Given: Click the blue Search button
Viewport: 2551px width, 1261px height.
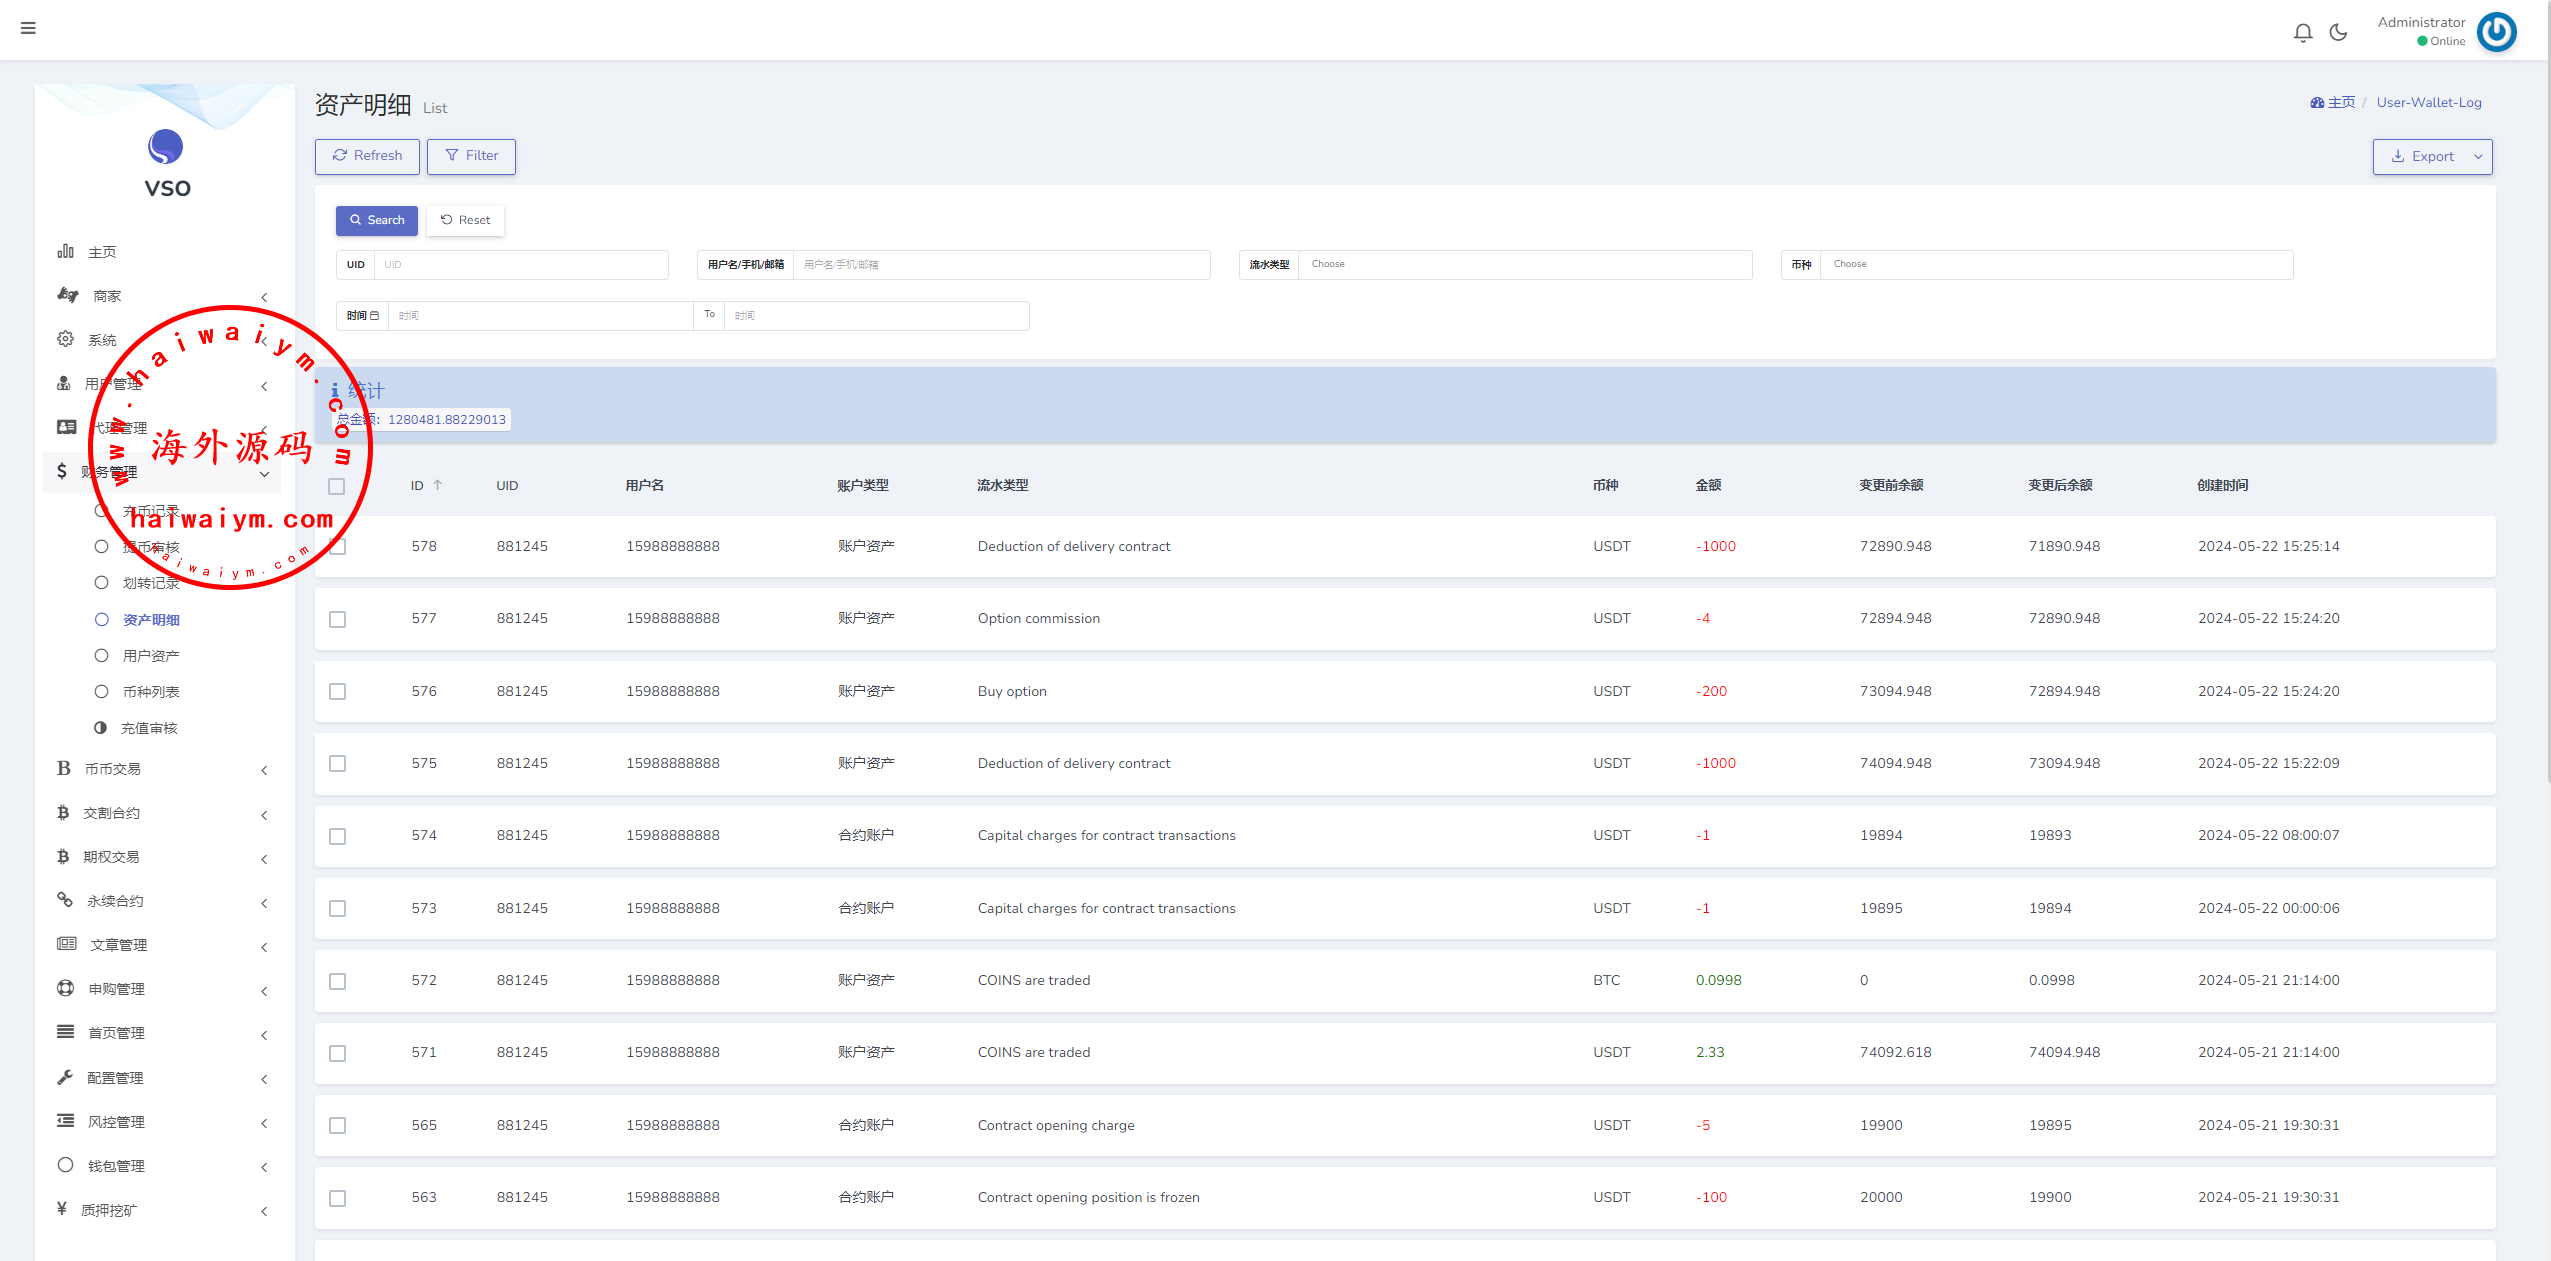Looking at the screenshot, I should tap(377, 220).
